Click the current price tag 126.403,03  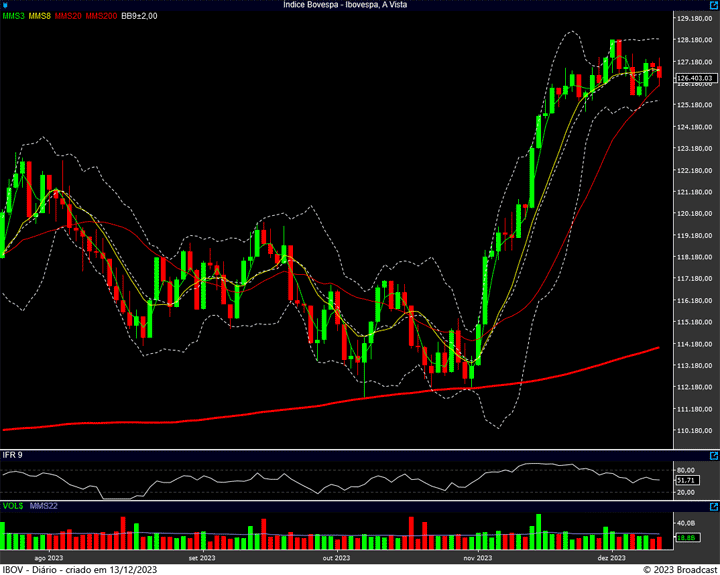point(694,77)
